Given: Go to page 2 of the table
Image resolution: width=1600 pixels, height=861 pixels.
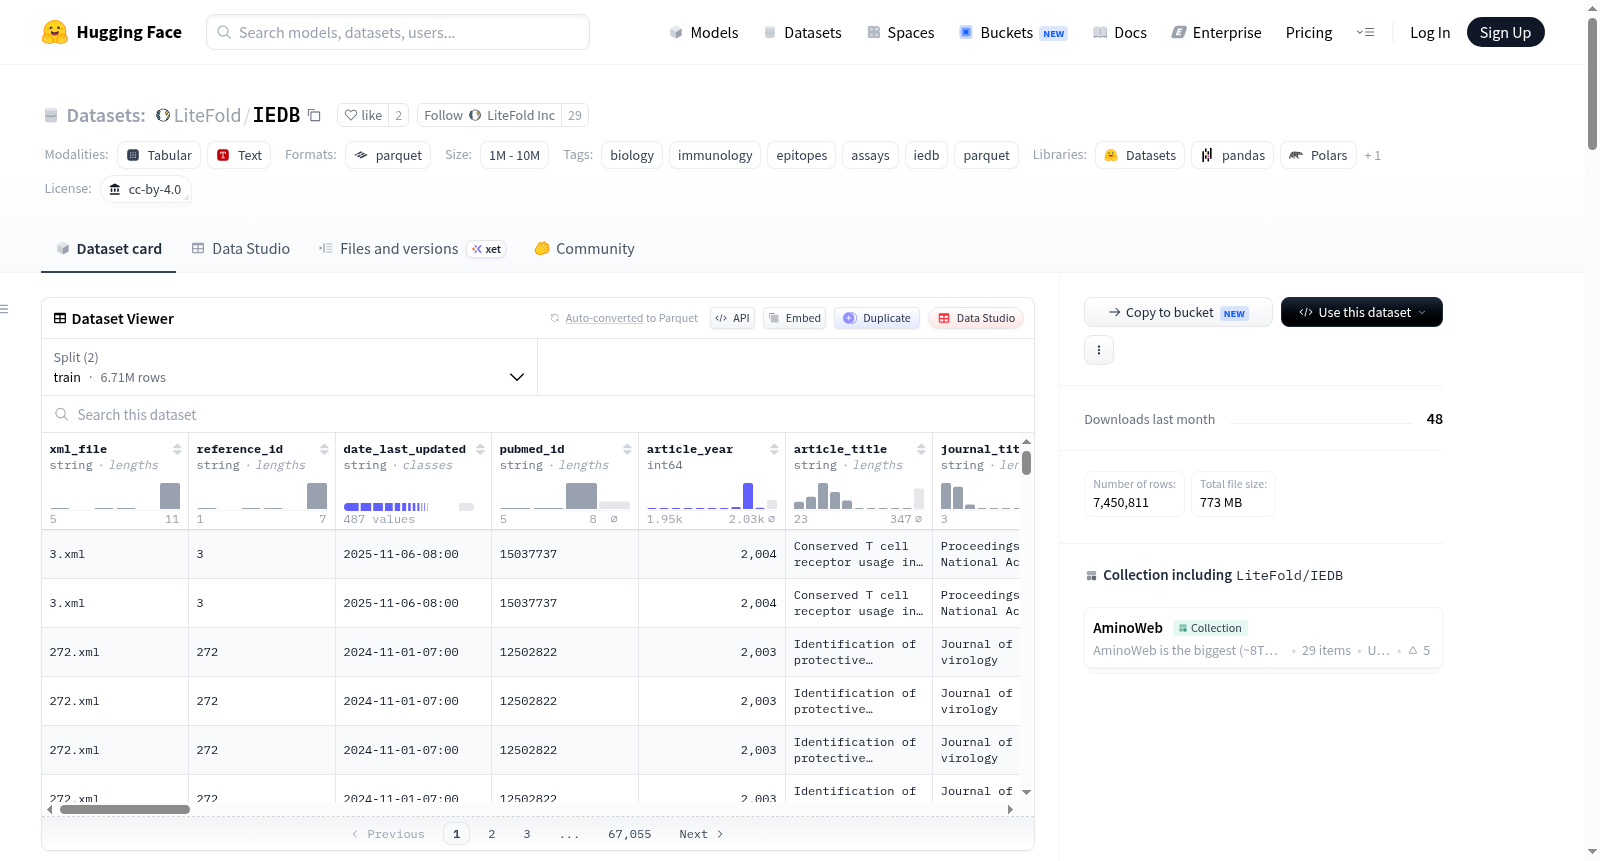Looking at the screenshot, I should coord(492,834).
